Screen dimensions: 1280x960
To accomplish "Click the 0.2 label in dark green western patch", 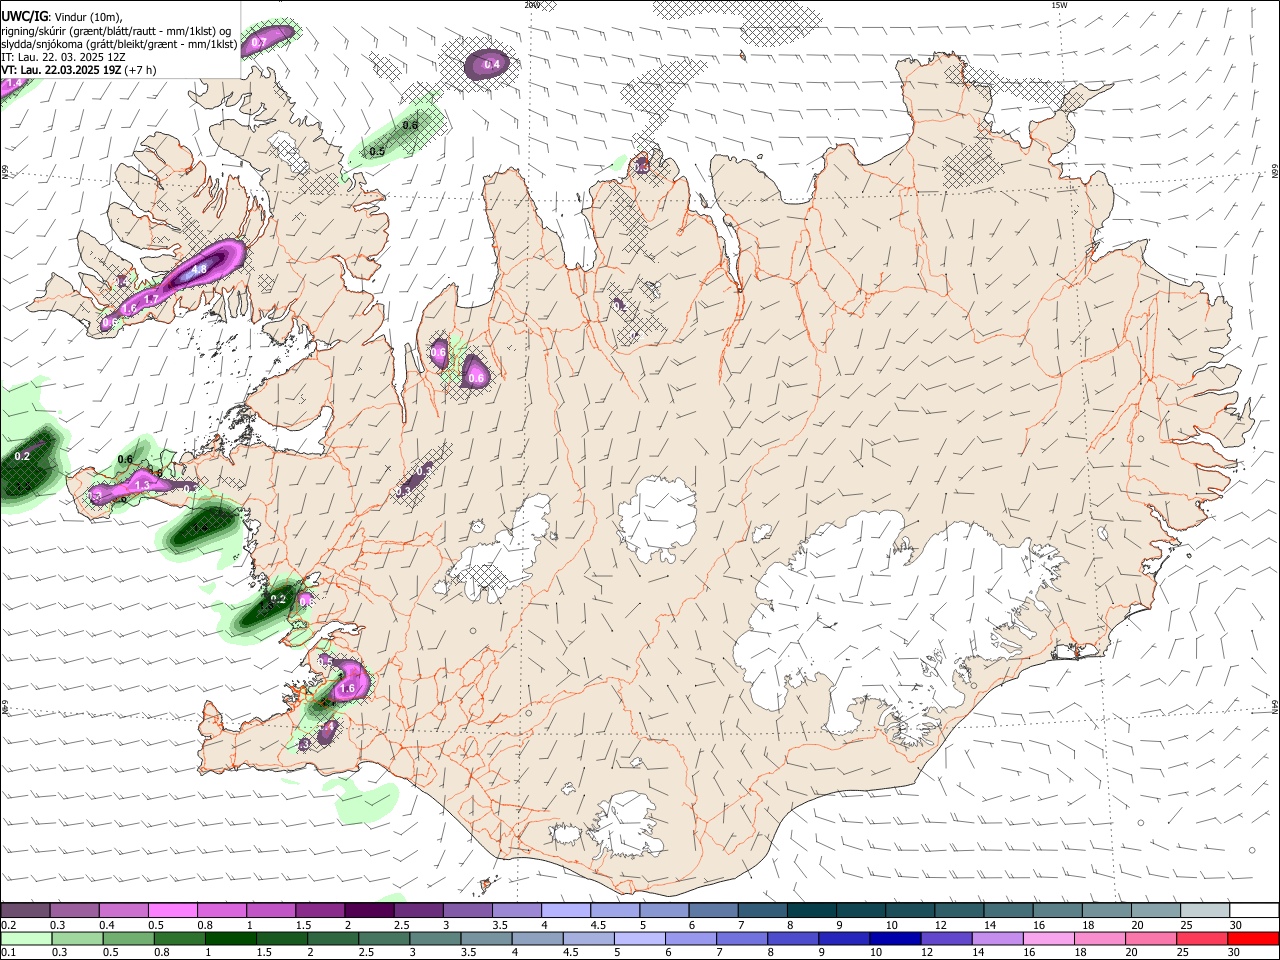I will (22, 456).
